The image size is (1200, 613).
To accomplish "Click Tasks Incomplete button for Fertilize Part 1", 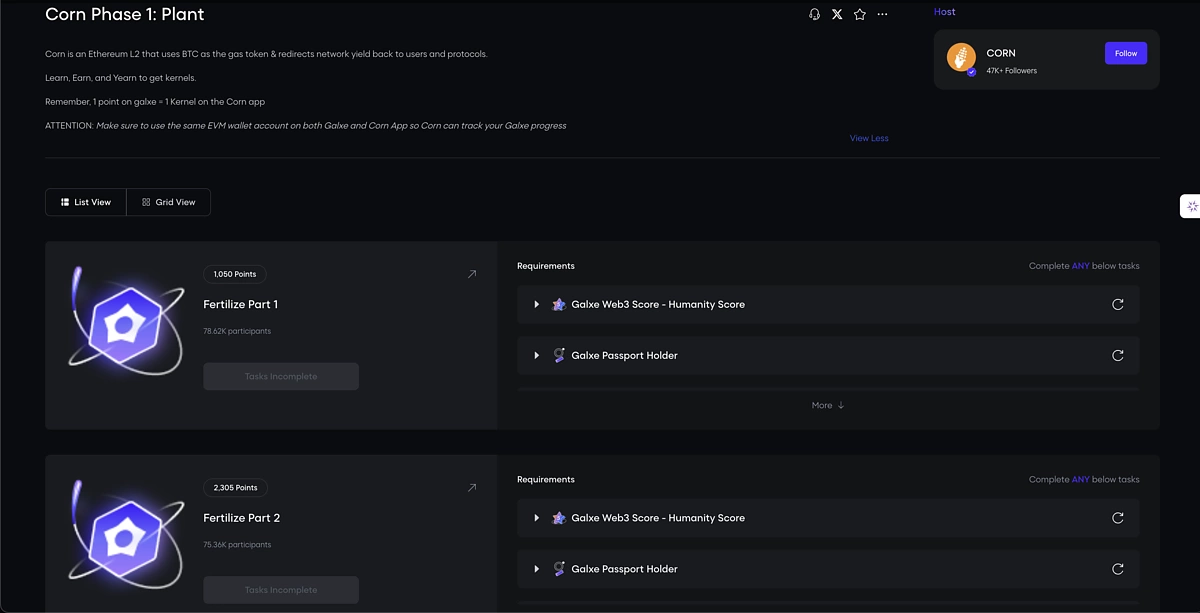I will [x=281, y=376].
